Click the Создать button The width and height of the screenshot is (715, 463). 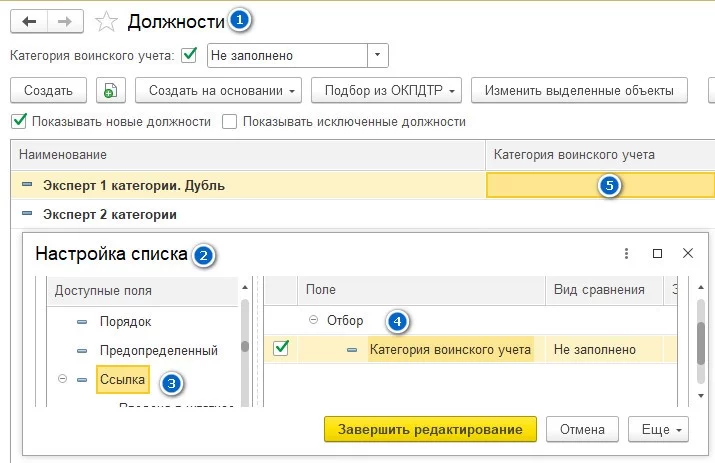(48, 90)
